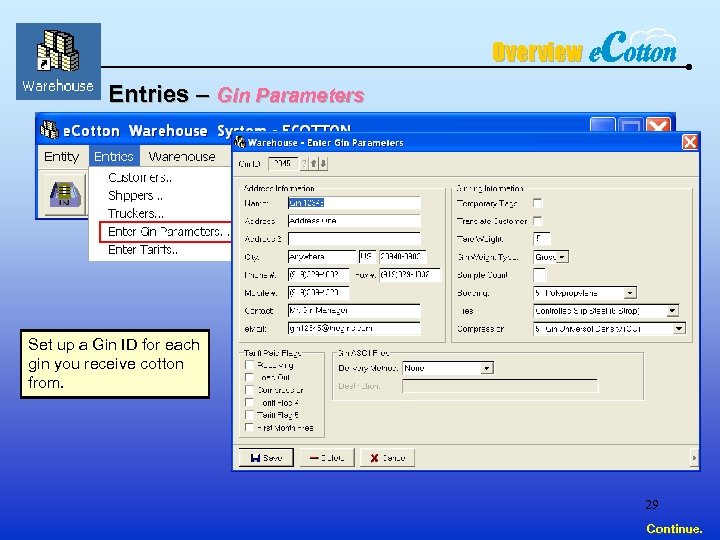The width and height of the screenshot is (720, 540).
Task: Click the Continue link
Action: [x=674, y=529]
